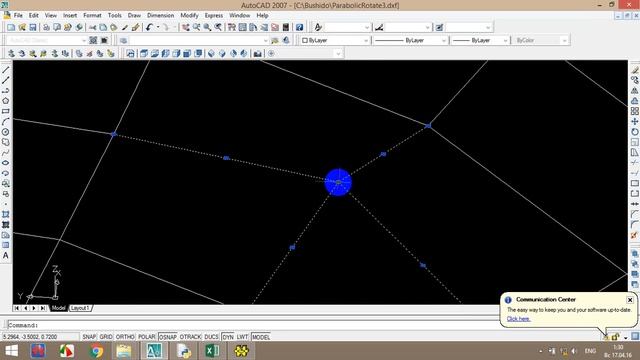
Task: Expand the undo history arrow
Action: [x=158, y=27]
